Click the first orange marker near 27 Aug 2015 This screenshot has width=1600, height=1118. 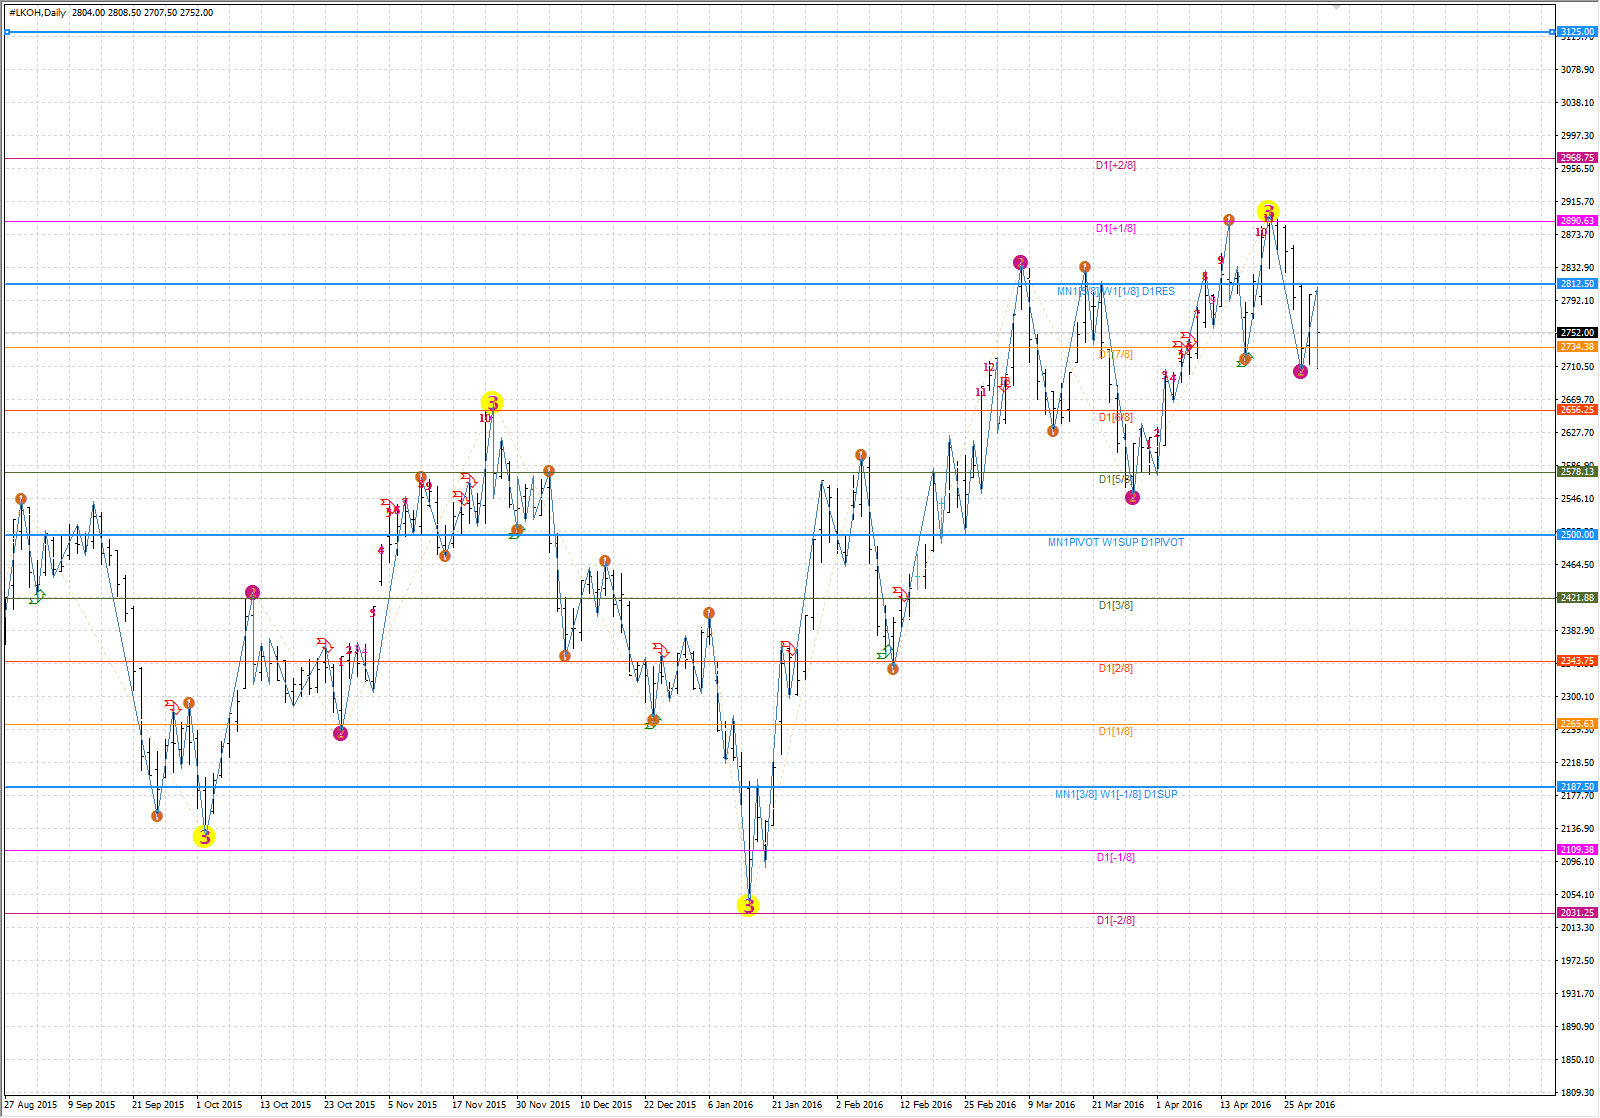21,499
